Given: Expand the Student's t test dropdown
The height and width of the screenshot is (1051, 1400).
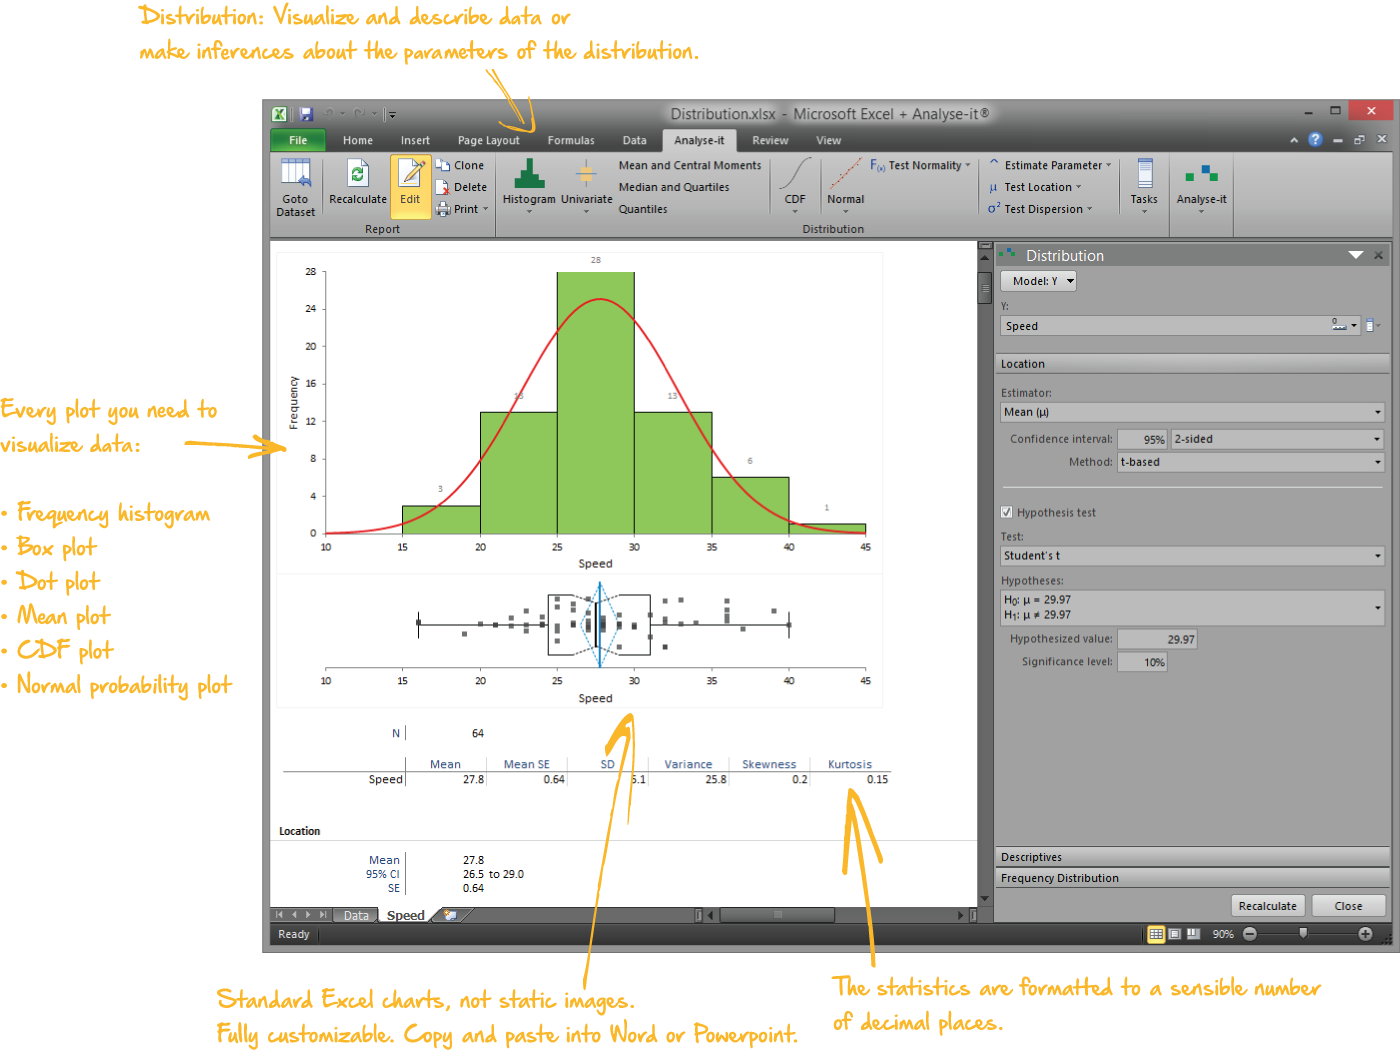Looking at the screenshot, I should coord(1192,555).
